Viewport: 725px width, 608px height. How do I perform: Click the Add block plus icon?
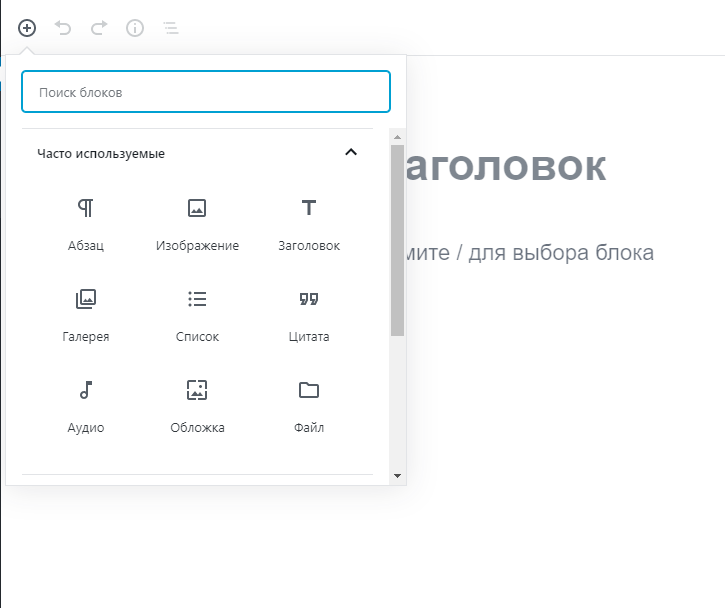click(27, 28)
